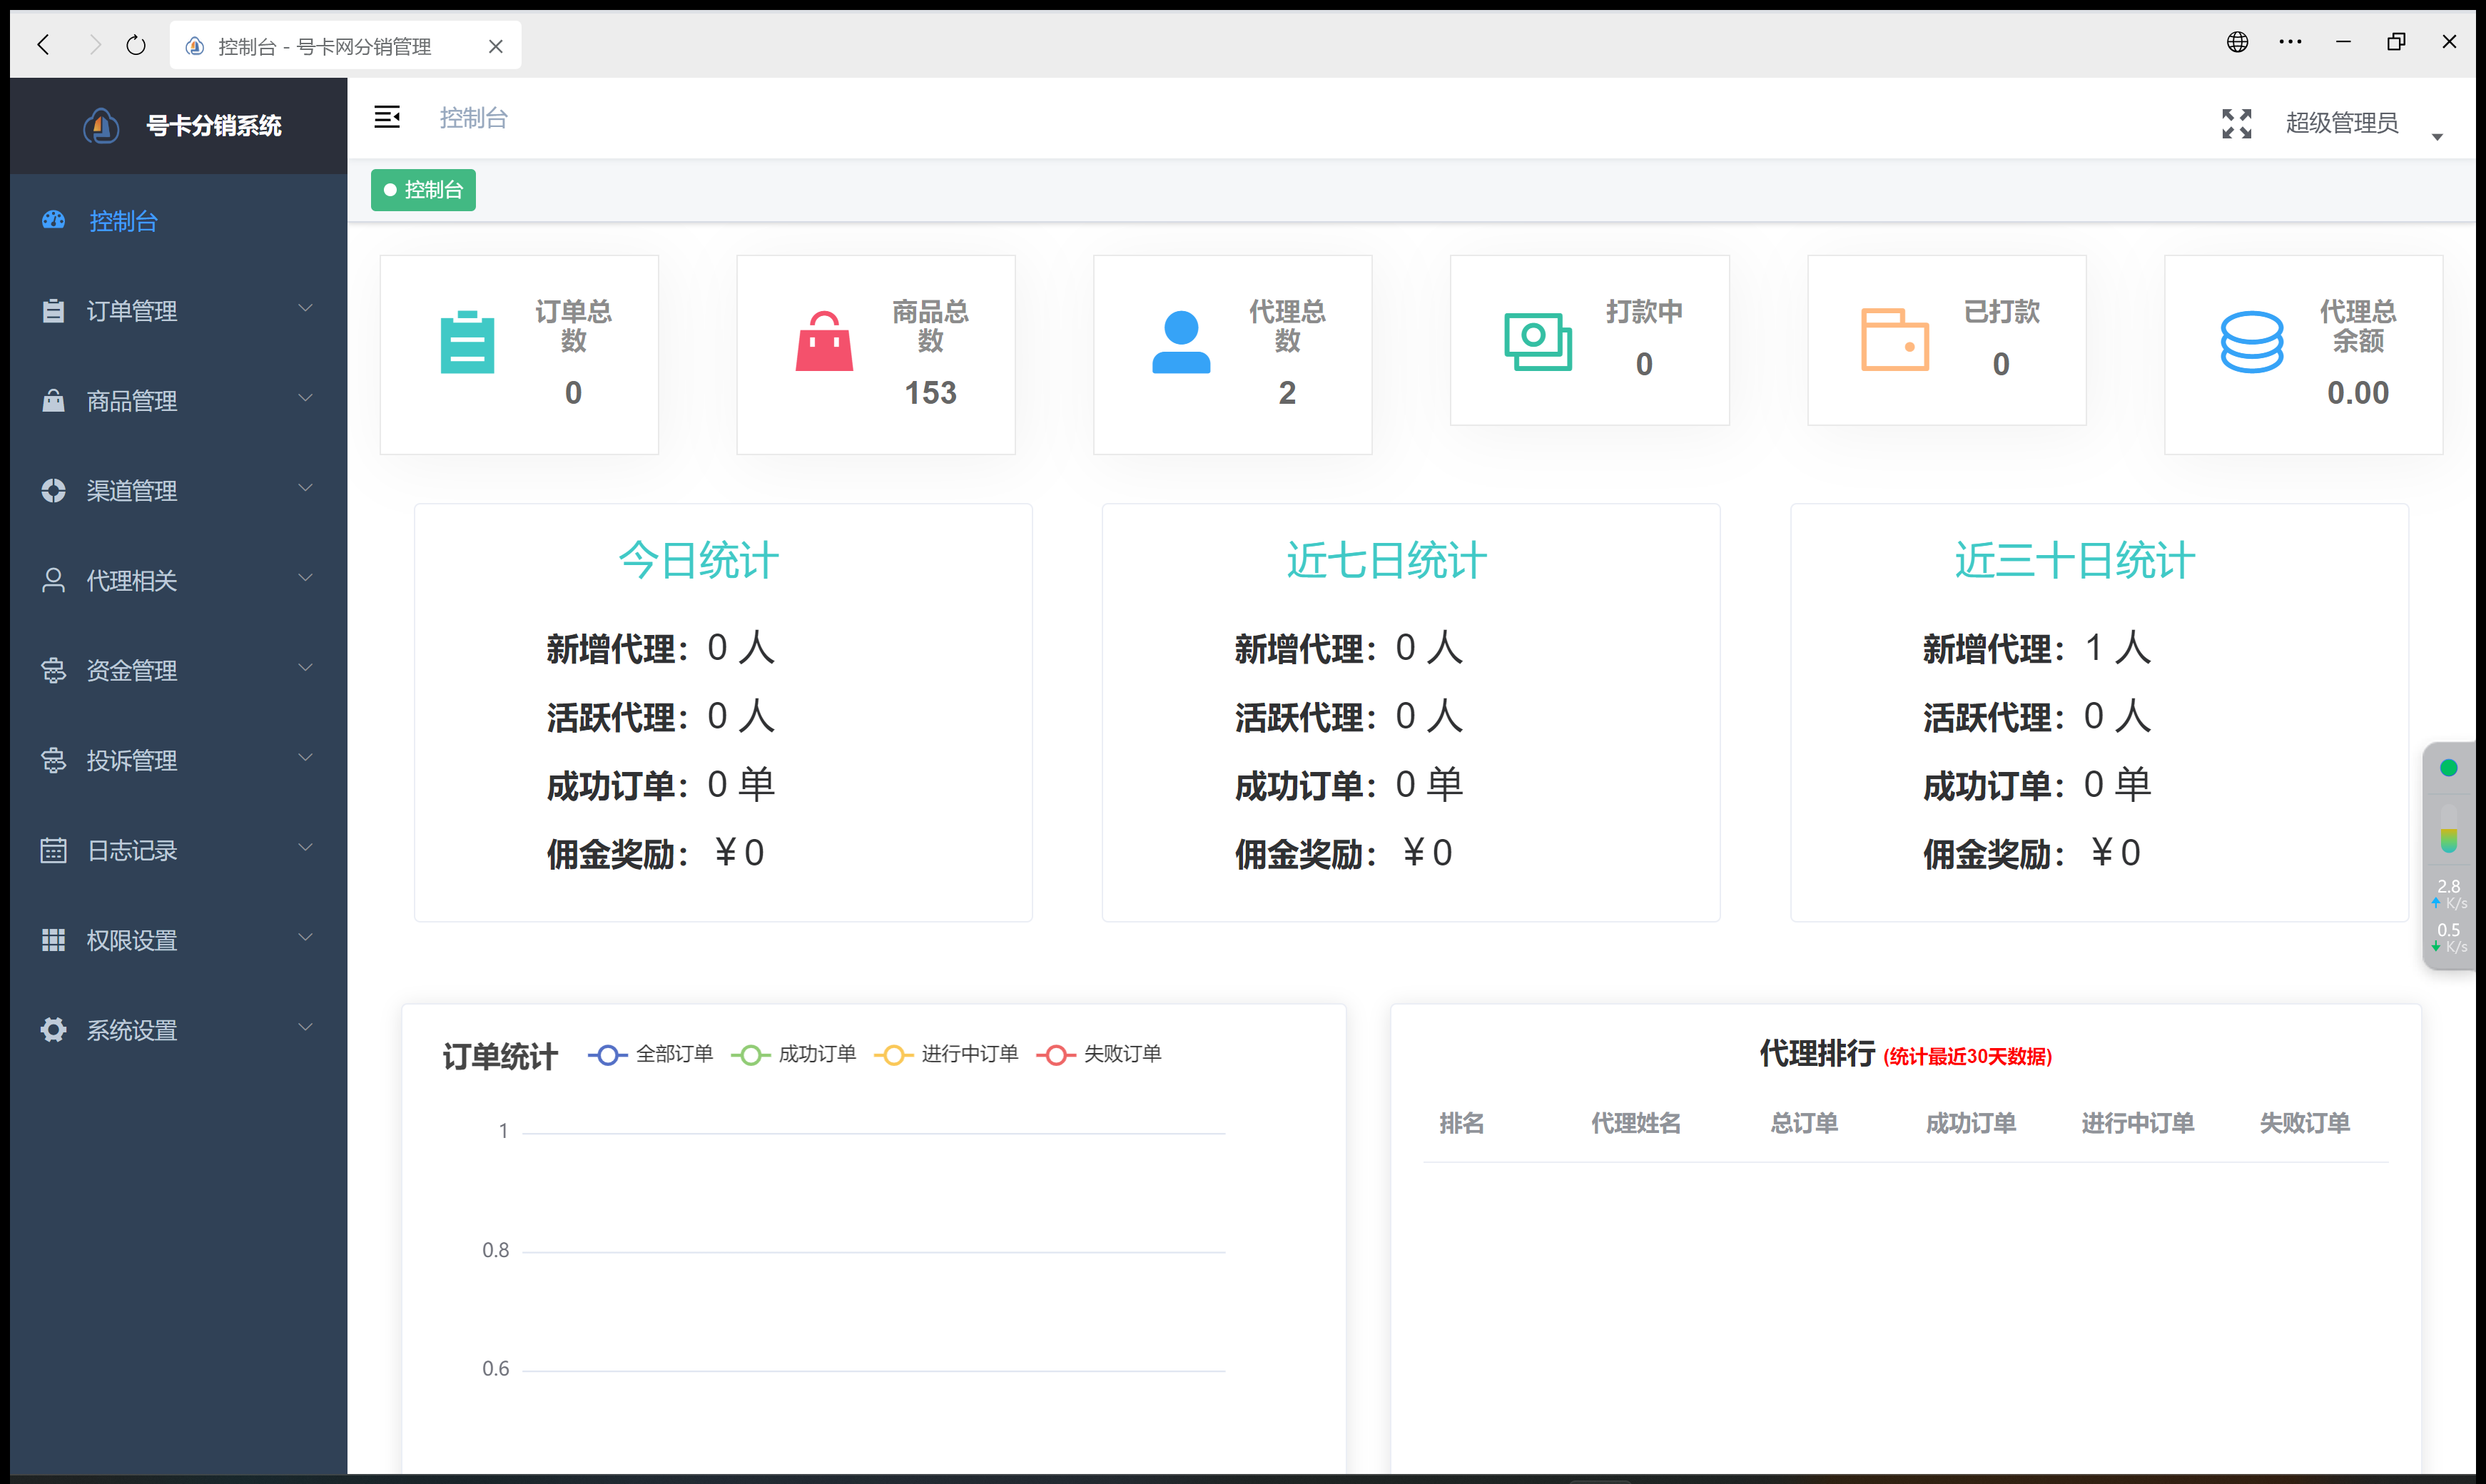This screenshot has width=2486, height=1484.
Task: Select 控制台 in the sidebar
Action: click(x=123, y=221)
